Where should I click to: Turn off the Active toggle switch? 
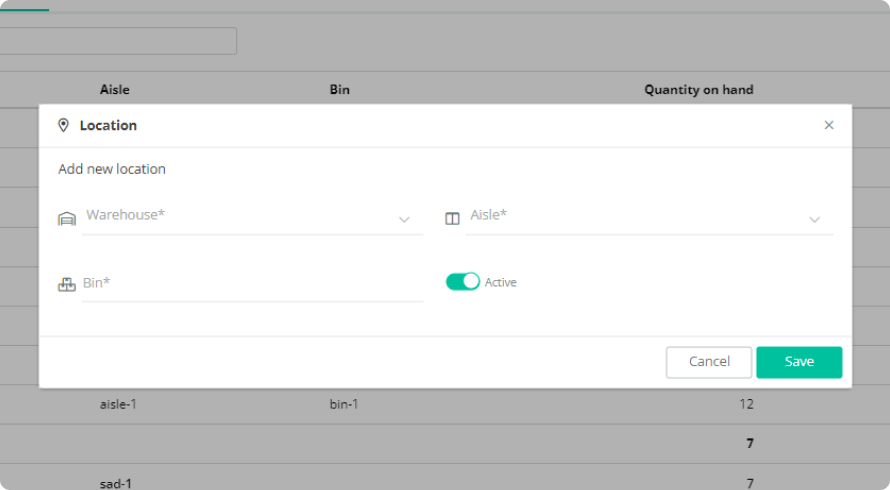click(463, 282)
